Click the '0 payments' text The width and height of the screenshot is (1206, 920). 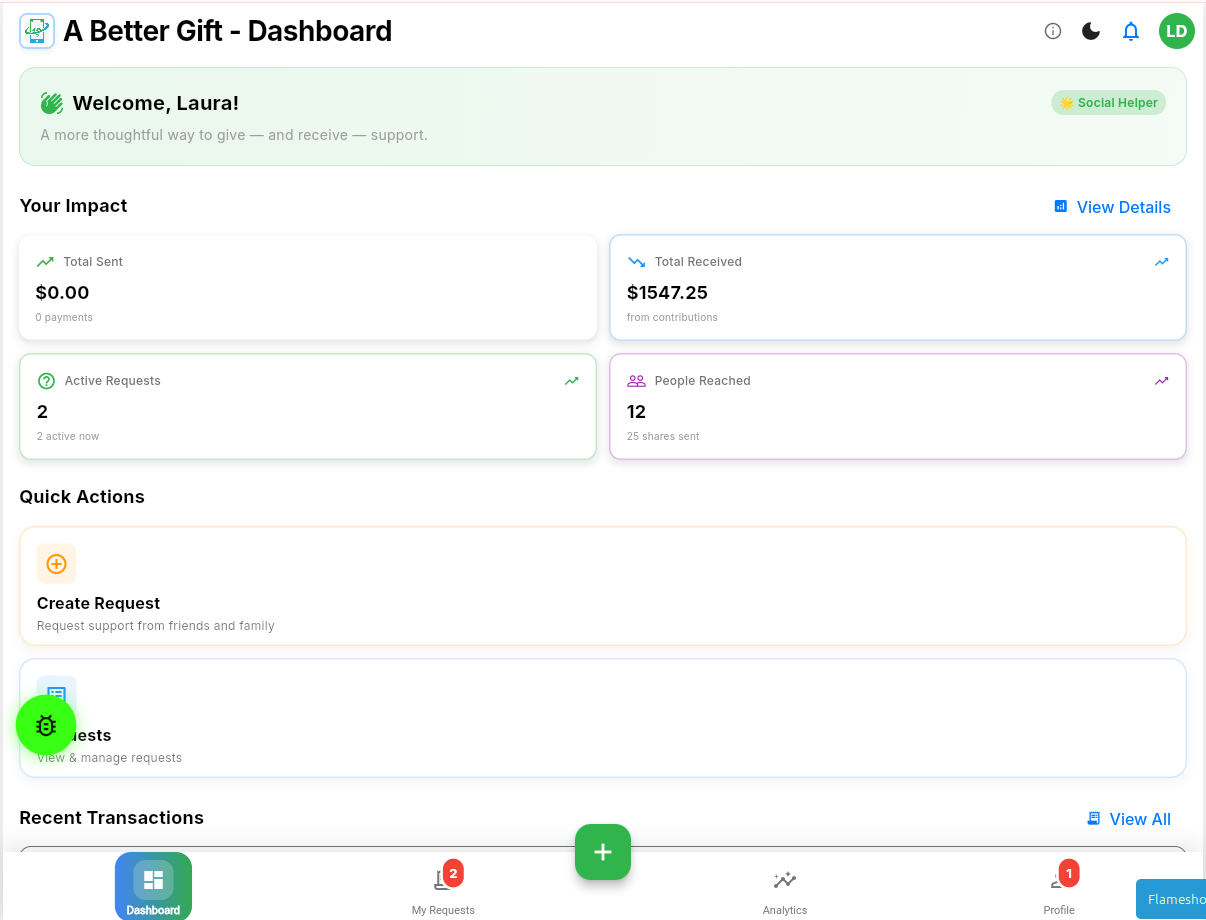[64, 318]
